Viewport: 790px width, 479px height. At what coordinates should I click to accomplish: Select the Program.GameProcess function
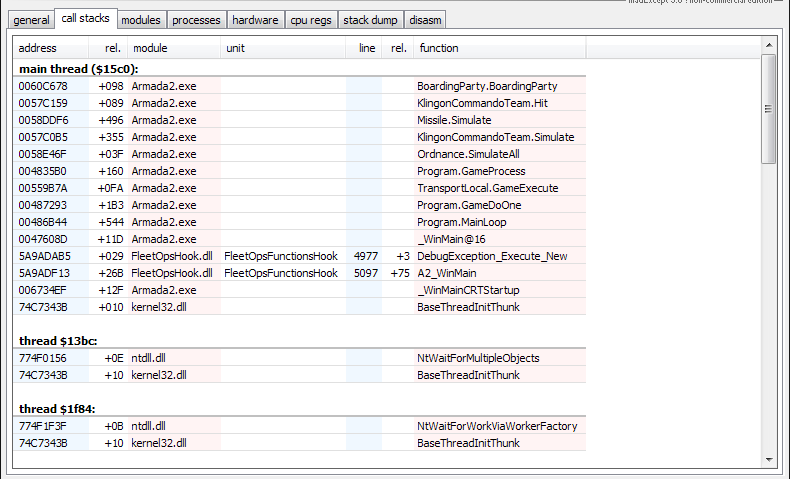[x=471, y=171]
